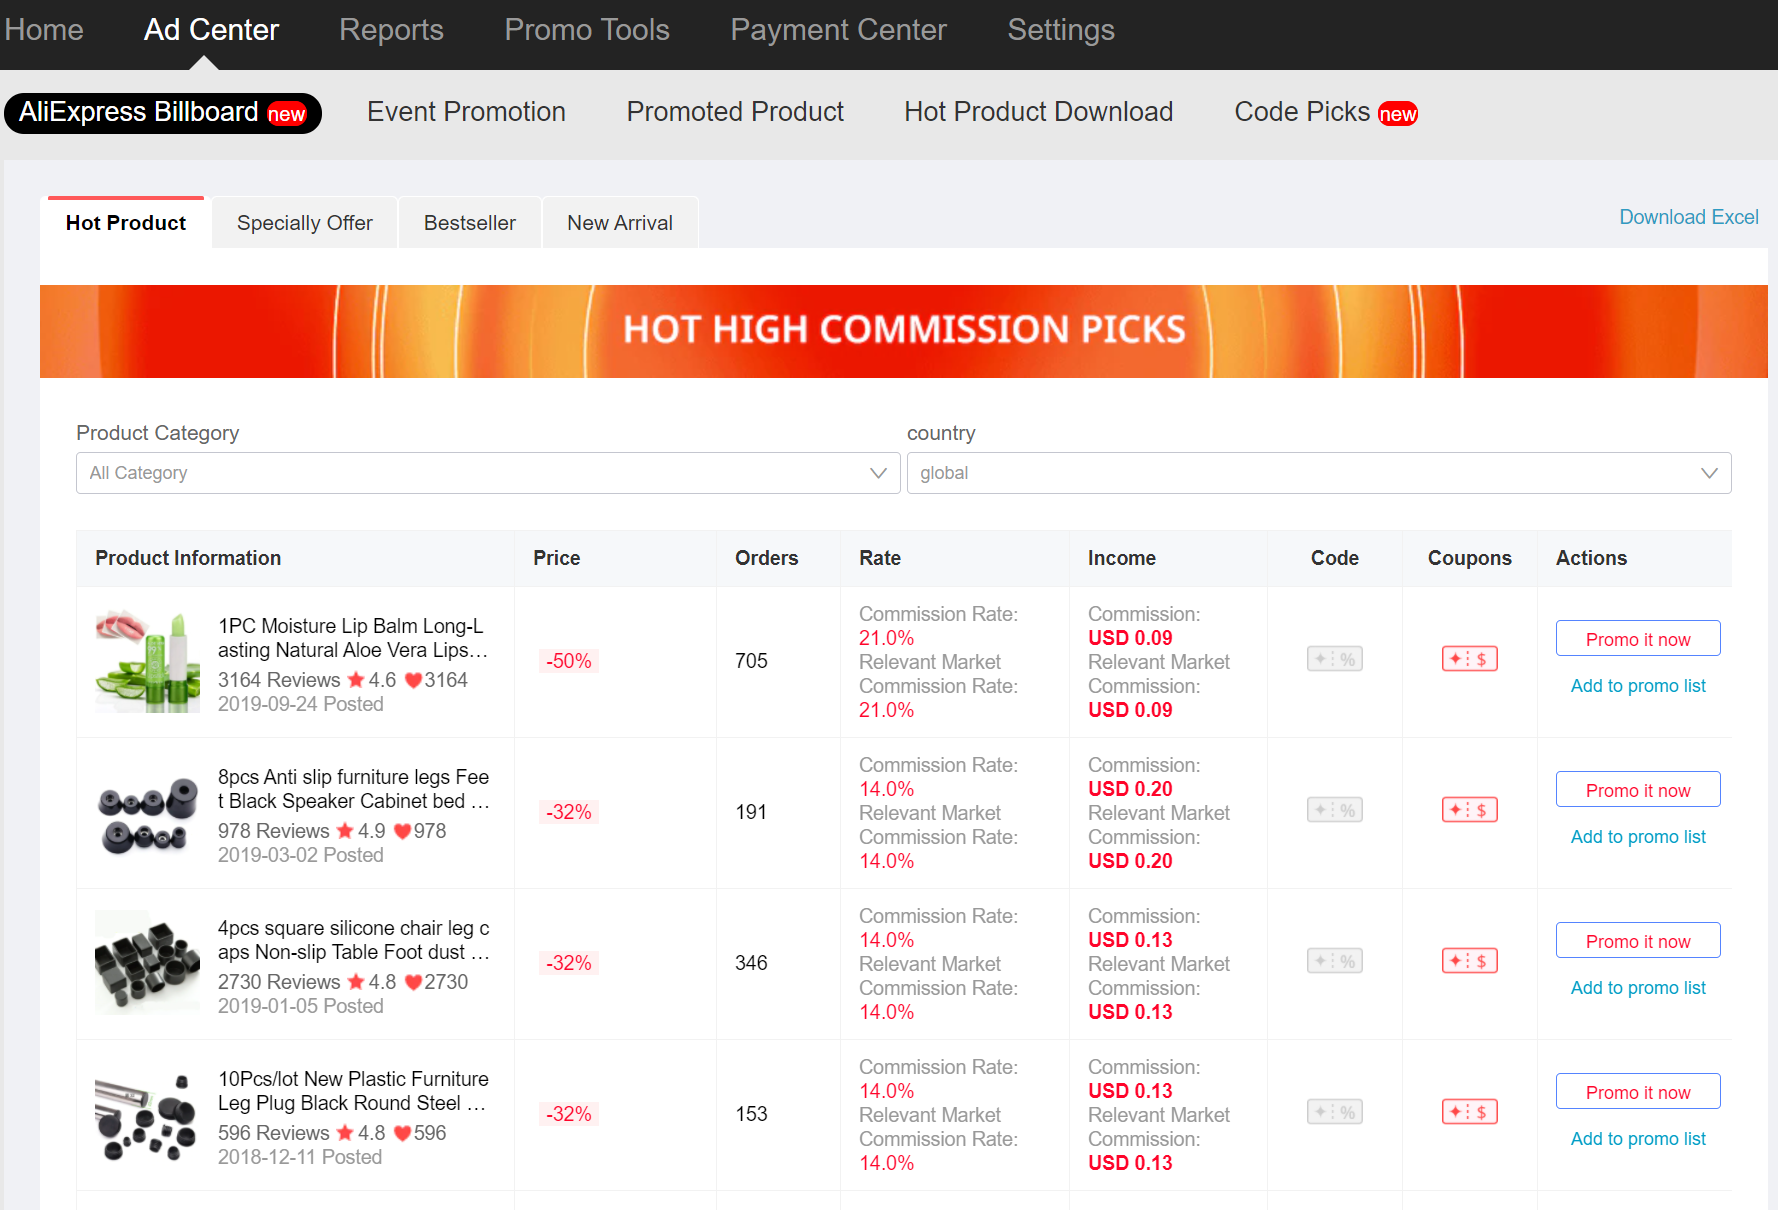Add 10Pcs/lot Plastic Furniture to promo list
Screen dimensions: 1778x1210
point(1638,1139)
